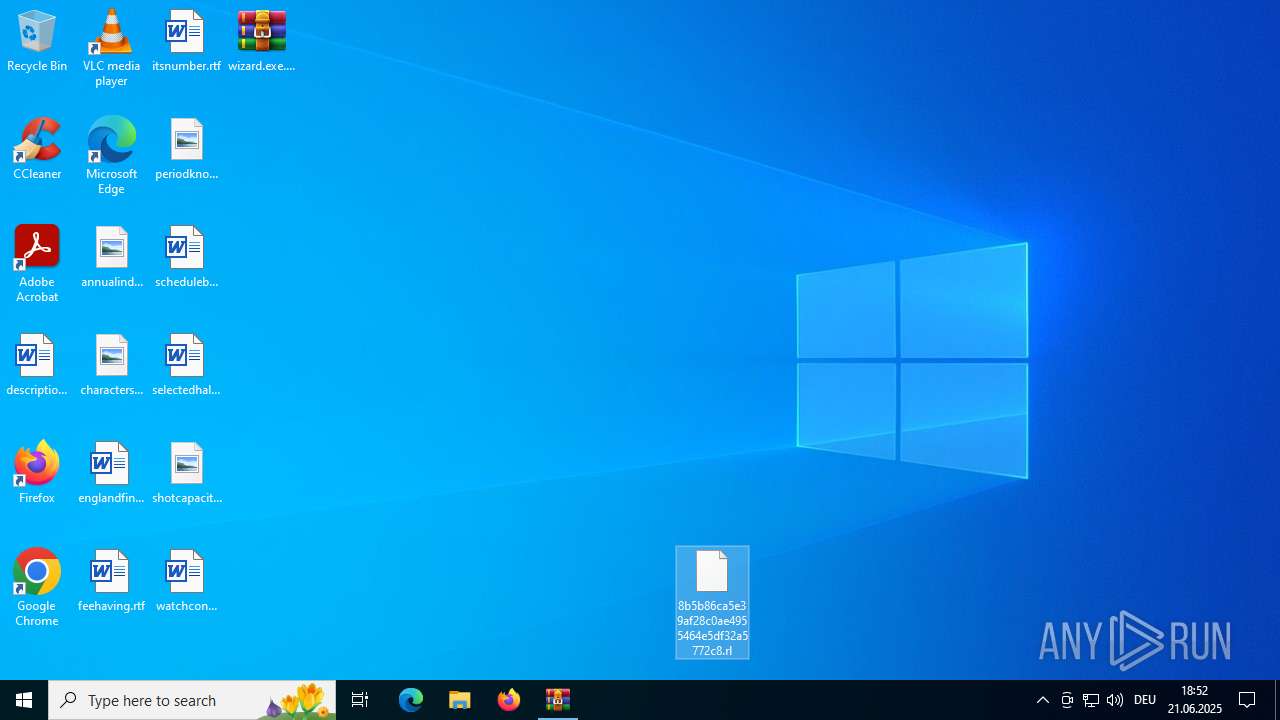Select the descriptio... Word document

[x=37, y=366]
